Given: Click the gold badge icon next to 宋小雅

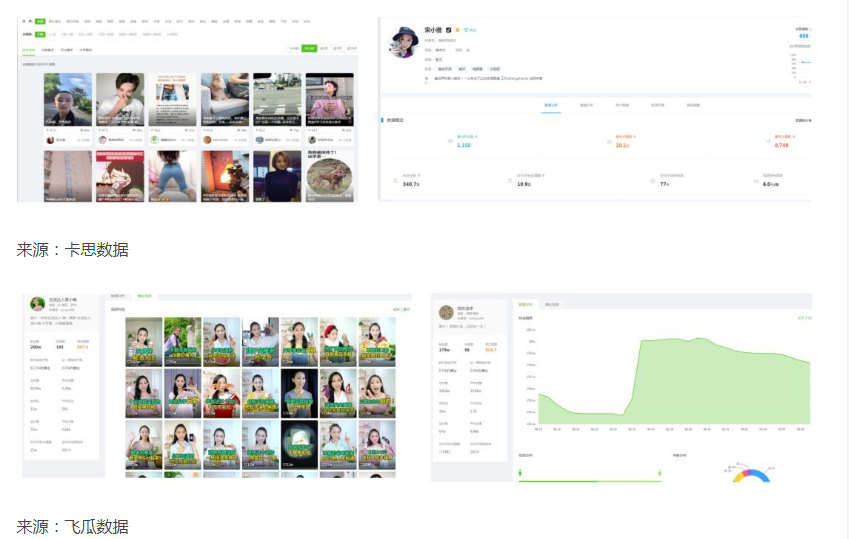Looking at the screenshot, I should tap(458, 30).
